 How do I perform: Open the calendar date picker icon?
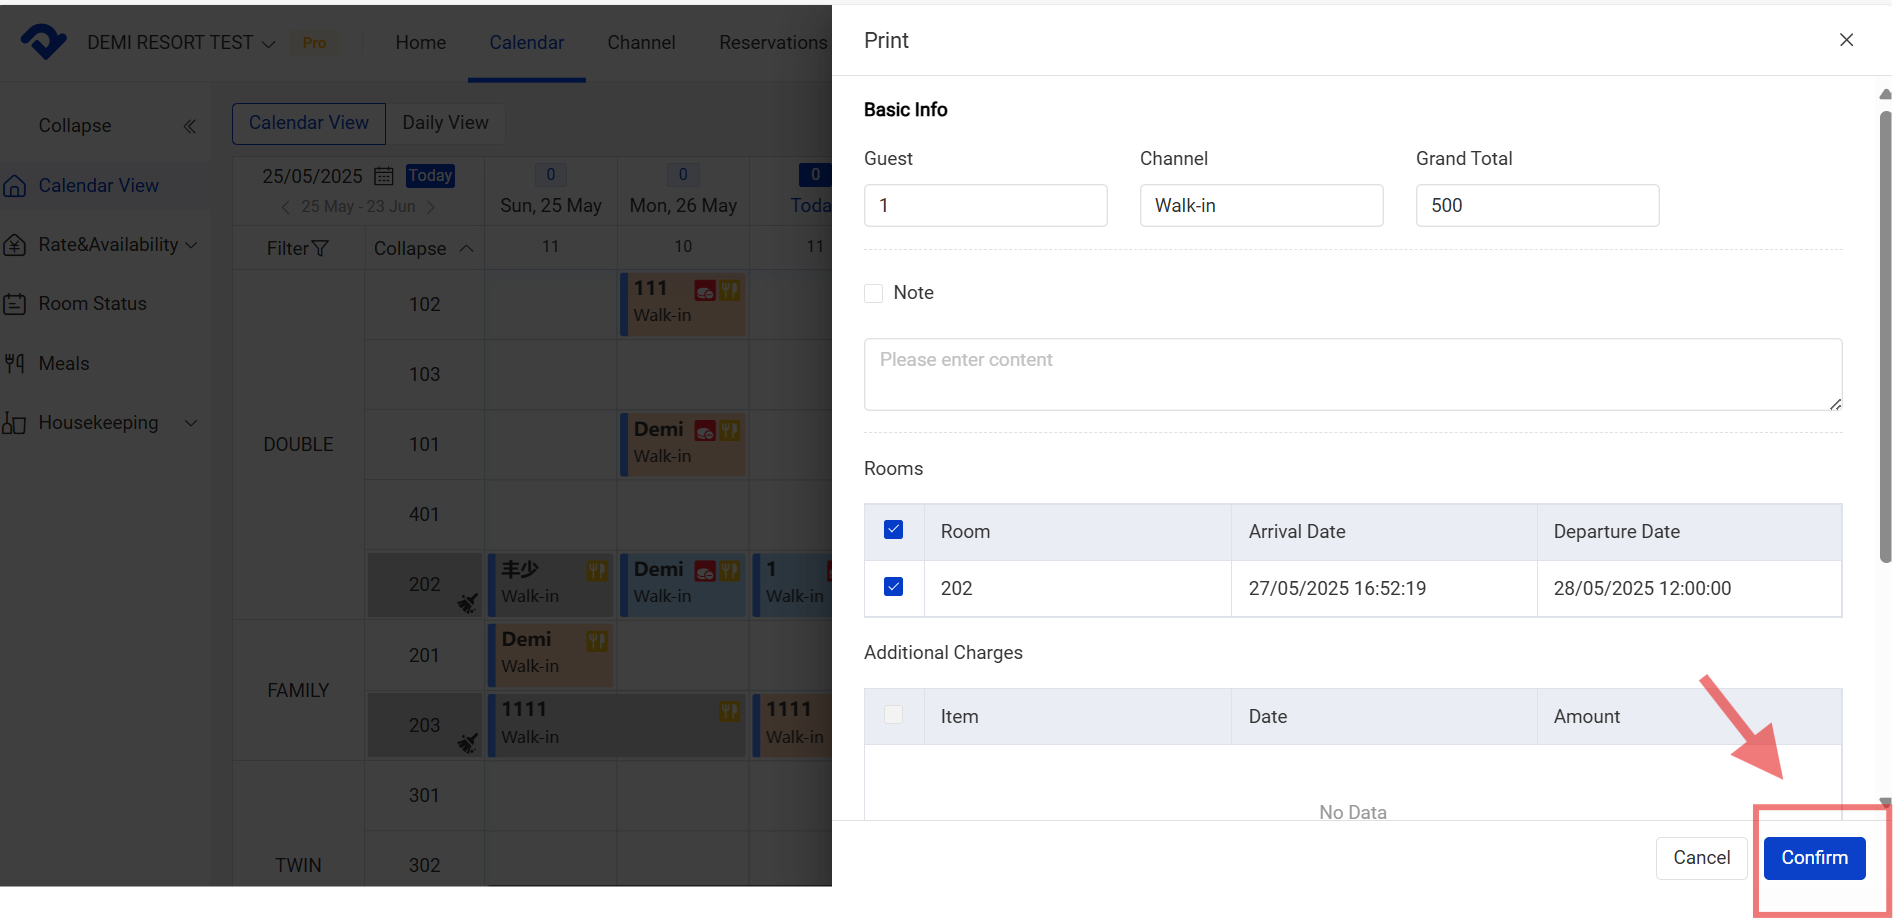[x=383, y=176]
